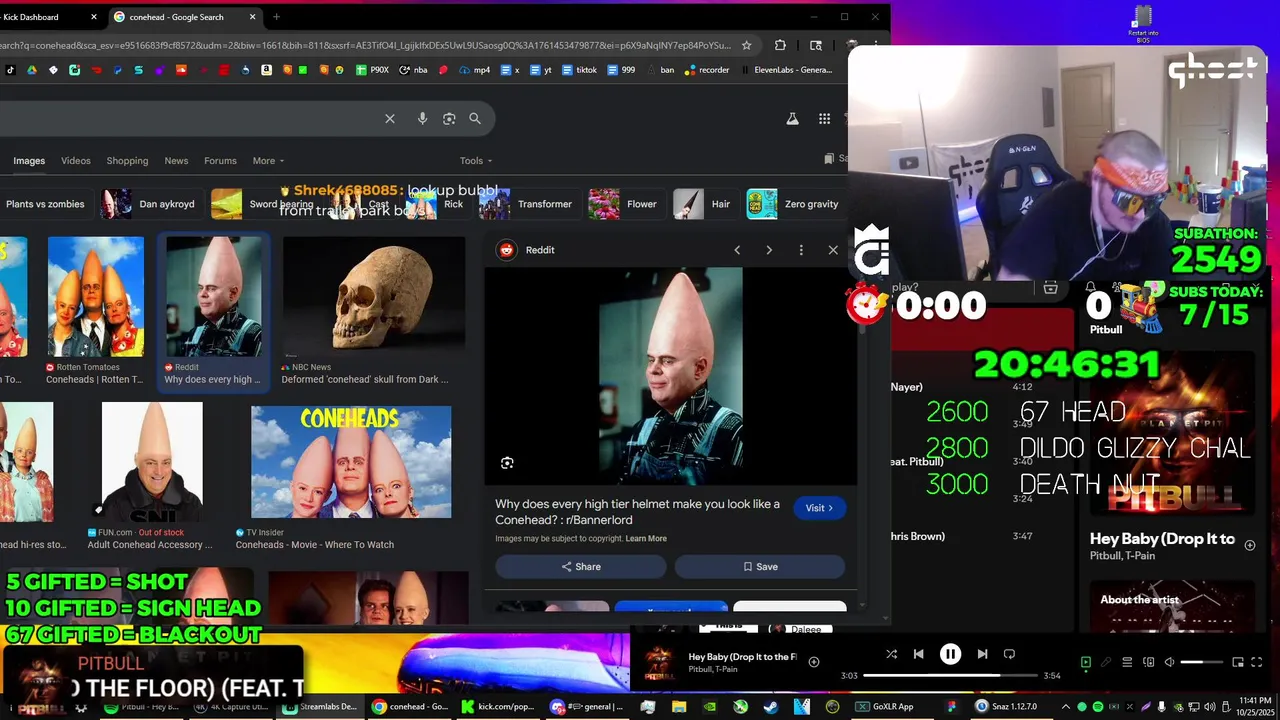Enter Spotify full screen mode

pyautogui.click(x=1257, y=662)
